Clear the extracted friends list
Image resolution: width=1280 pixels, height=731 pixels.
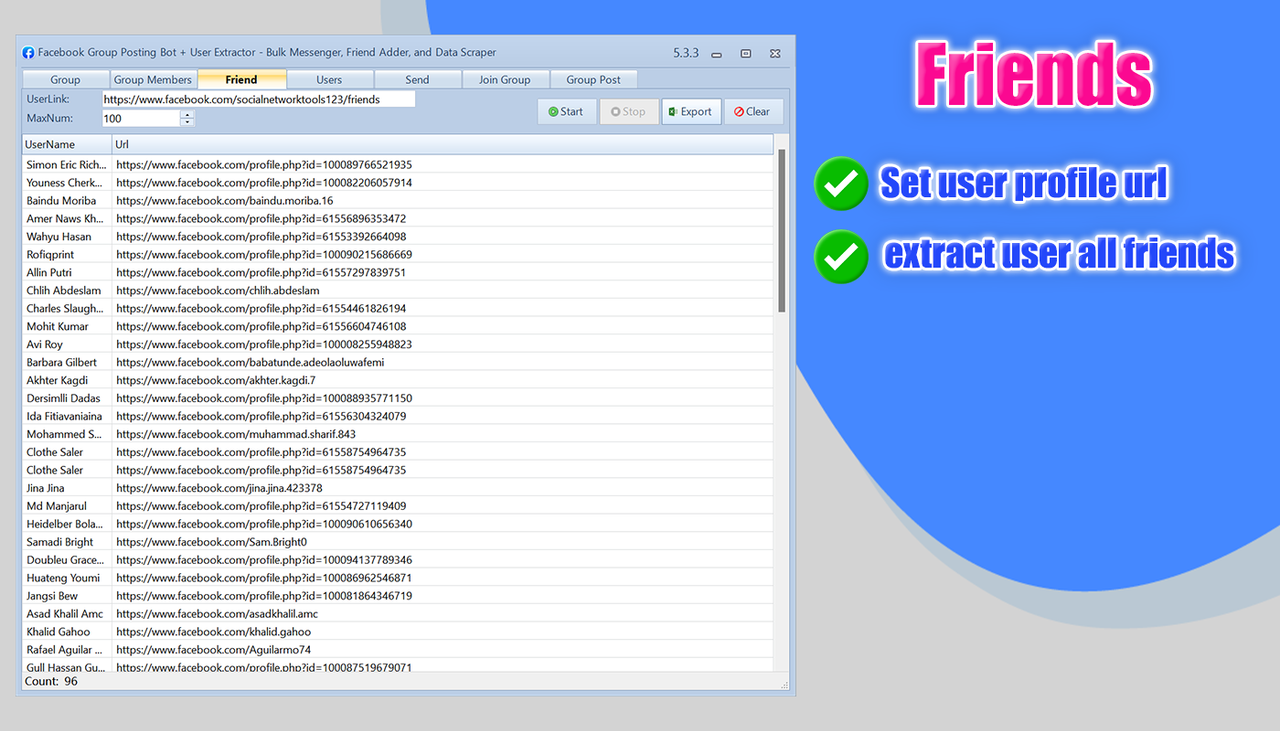(x=753, y=112)
